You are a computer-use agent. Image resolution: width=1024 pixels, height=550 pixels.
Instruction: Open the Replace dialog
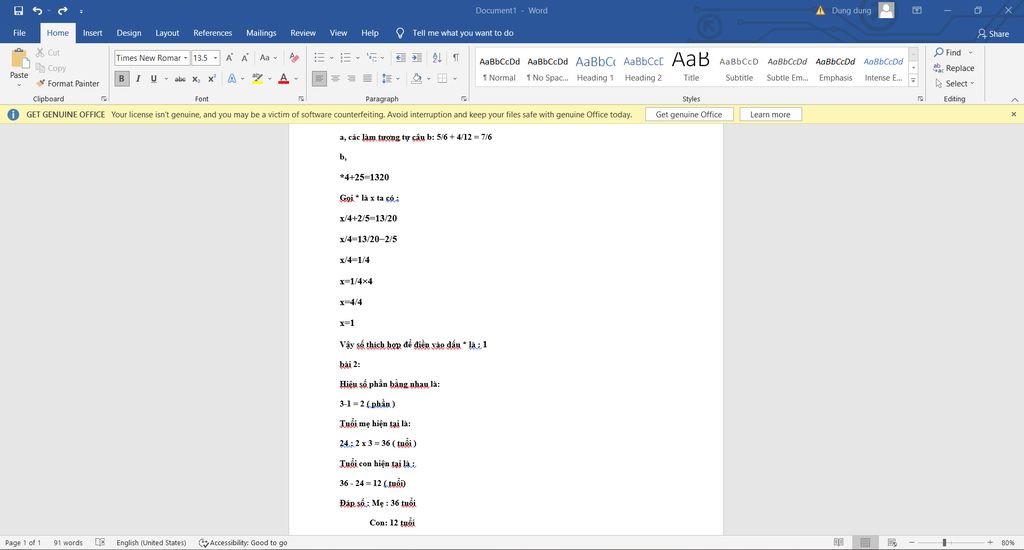(954, 68)
